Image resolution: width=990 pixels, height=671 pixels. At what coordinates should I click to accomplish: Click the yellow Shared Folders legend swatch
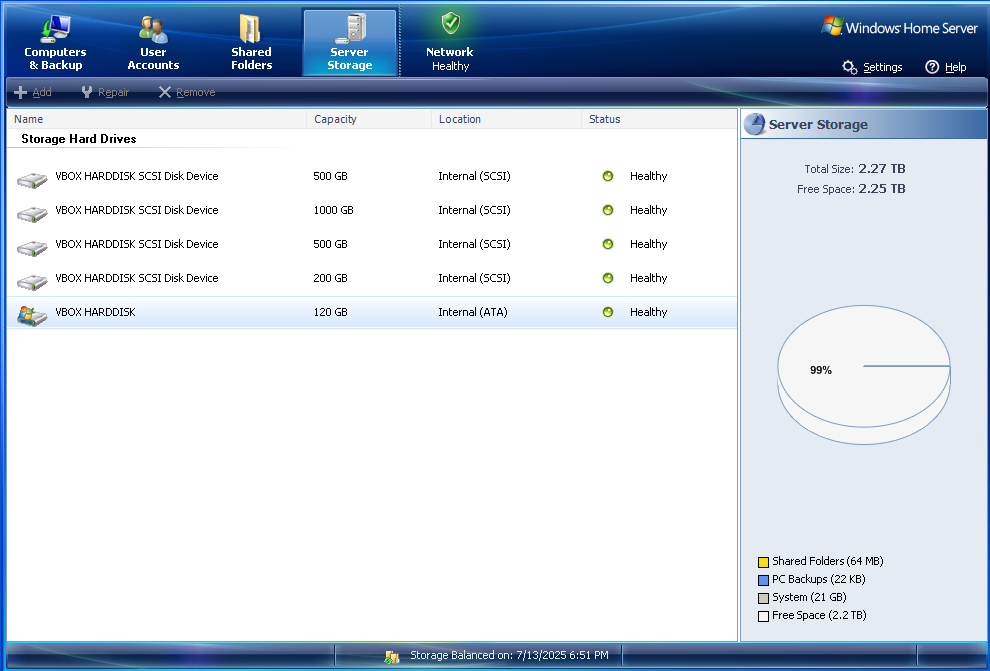[x=763, y=562]
